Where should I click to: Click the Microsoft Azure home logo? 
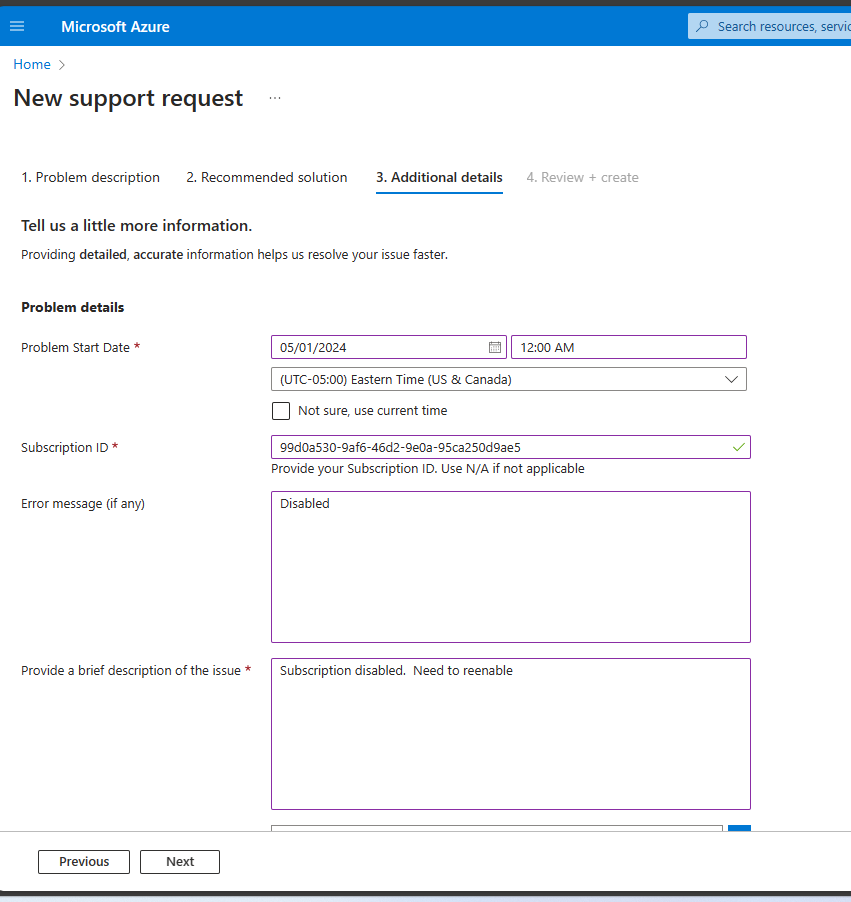(115, 26)
